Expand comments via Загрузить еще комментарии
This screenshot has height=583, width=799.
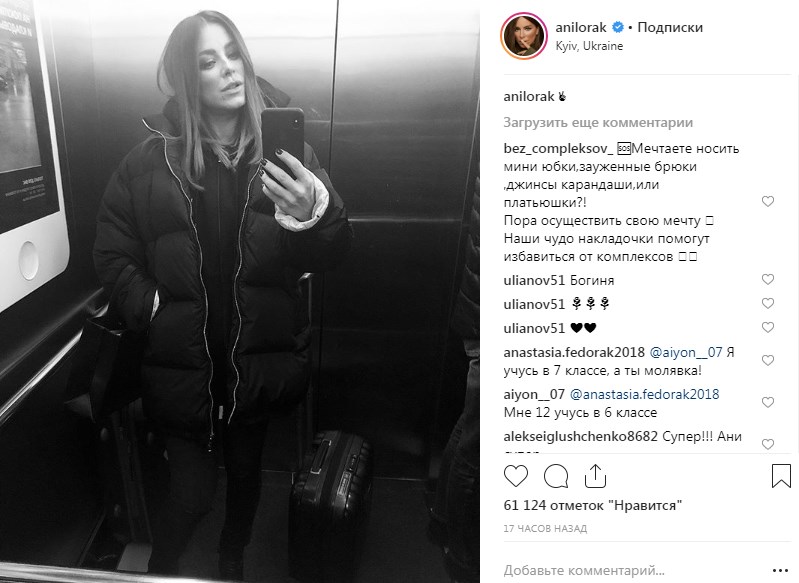point(598,123)
